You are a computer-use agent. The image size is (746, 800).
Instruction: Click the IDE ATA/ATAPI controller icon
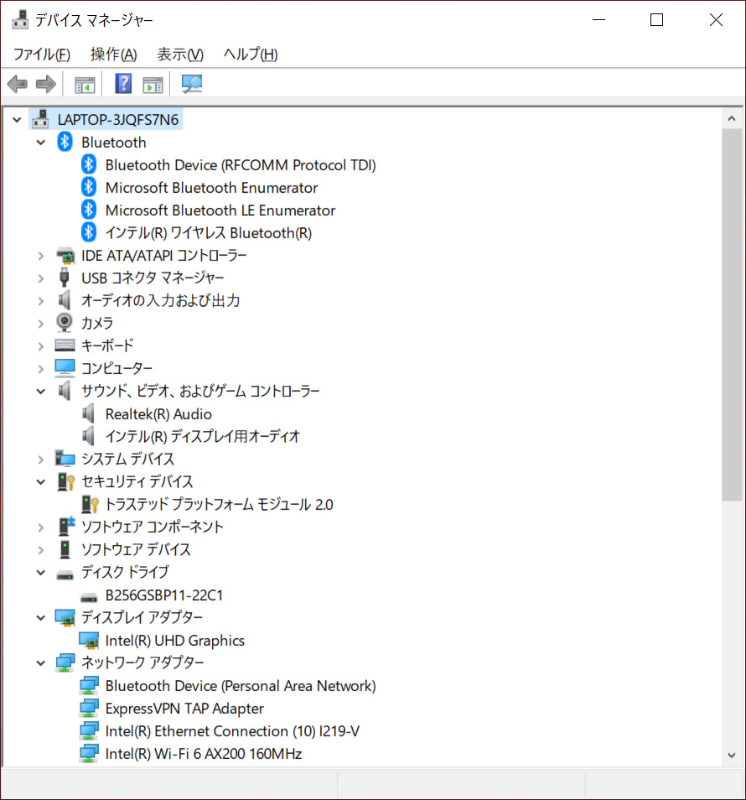pyautogui.click(x=65, y=255)
